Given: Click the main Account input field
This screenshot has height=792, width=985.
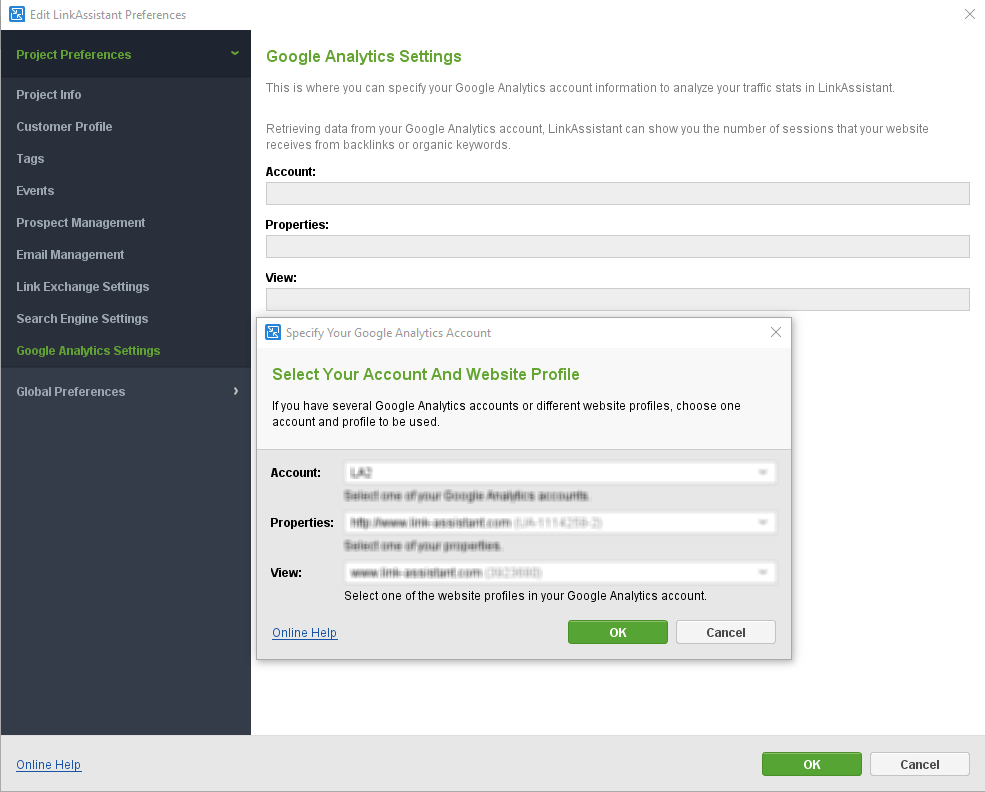Looking at the screenshot, I should coord(618,193).
